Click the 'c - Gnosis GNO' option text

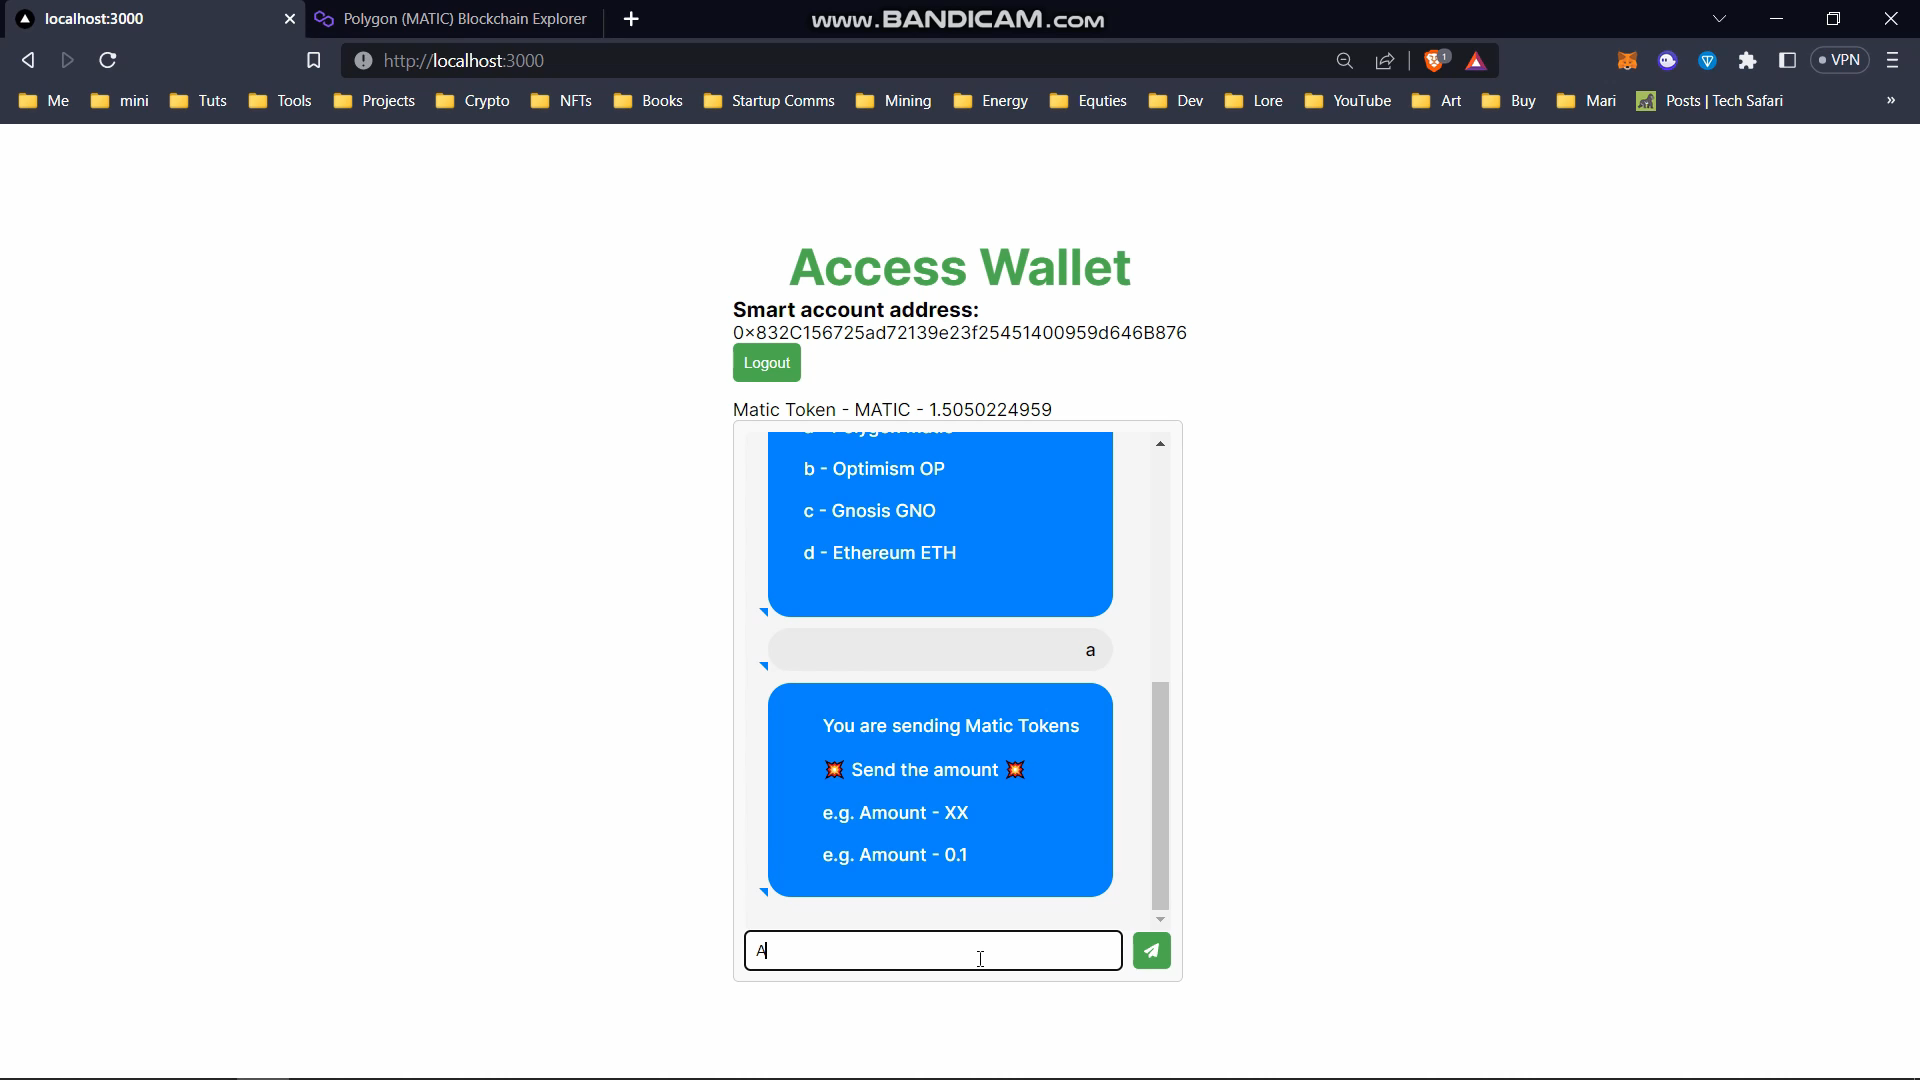[870, 511]
